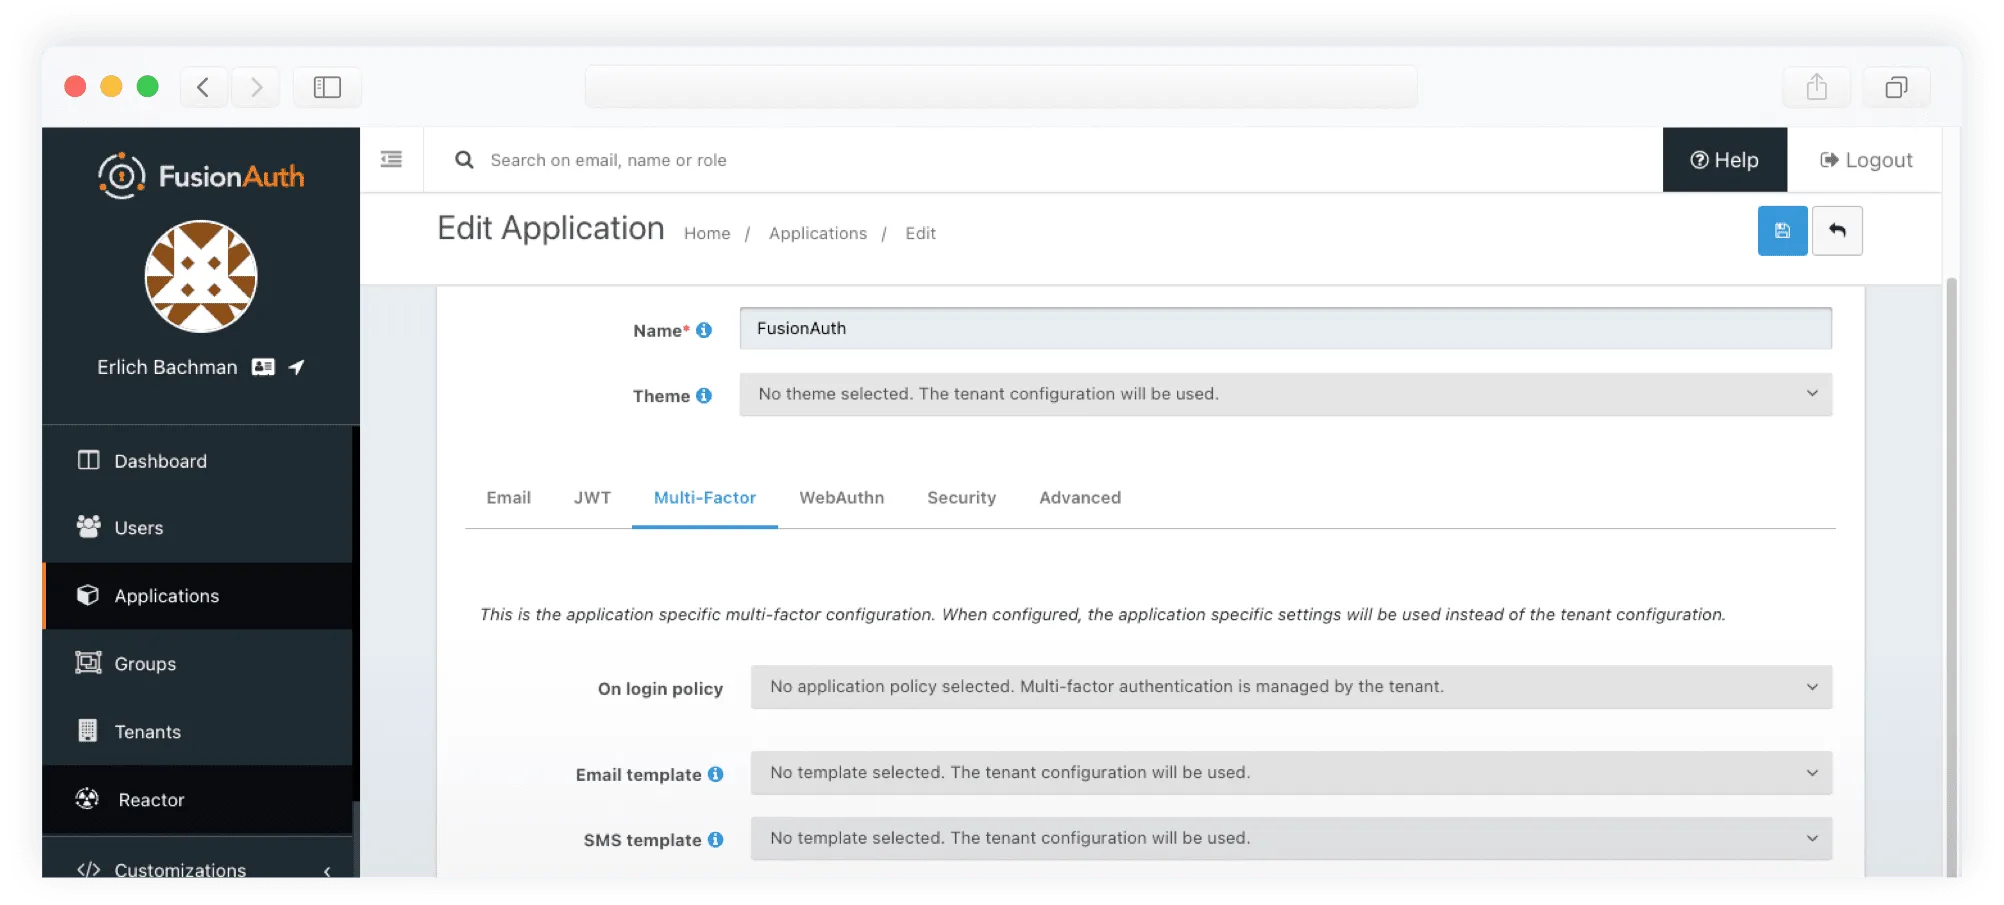Image resolution: width=2004 pixels, height=905 pixels.
Task: Toggle the browser sidebar panel button
Action: pos(327,87)
